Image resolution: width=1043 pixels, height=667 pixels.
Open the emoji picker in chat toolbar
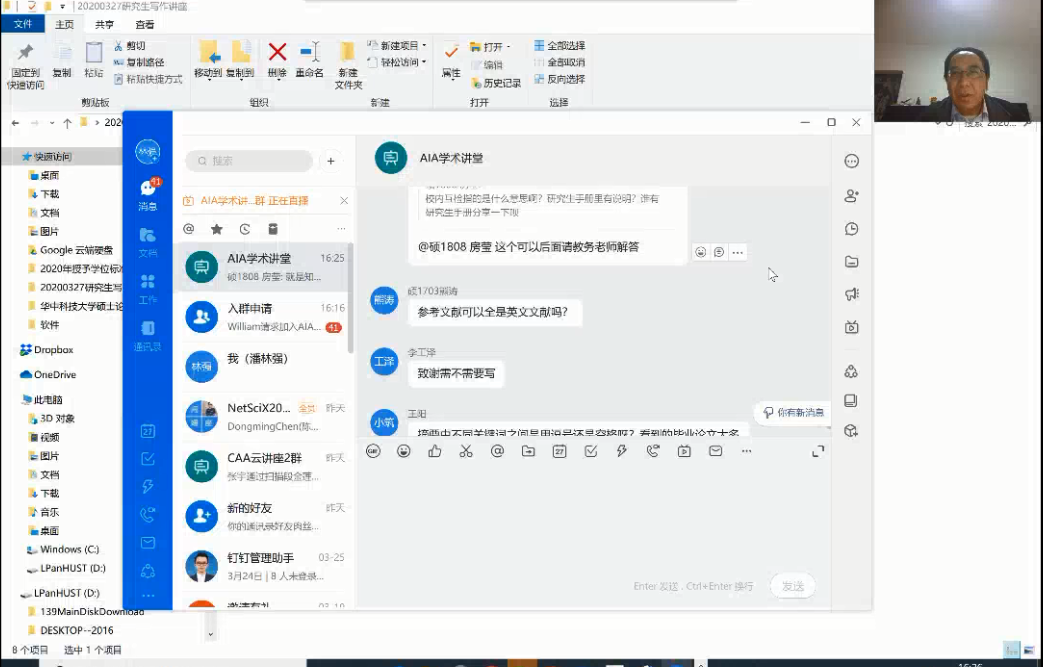[x=404, y=451]
